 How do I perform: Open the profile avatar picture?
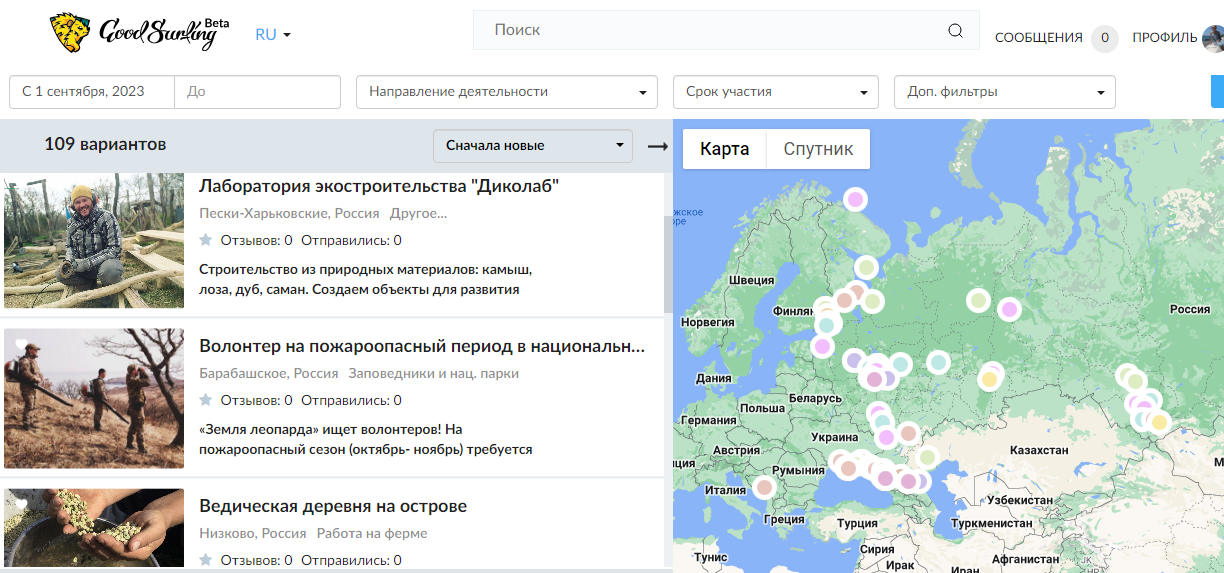tap(1213, 38)
